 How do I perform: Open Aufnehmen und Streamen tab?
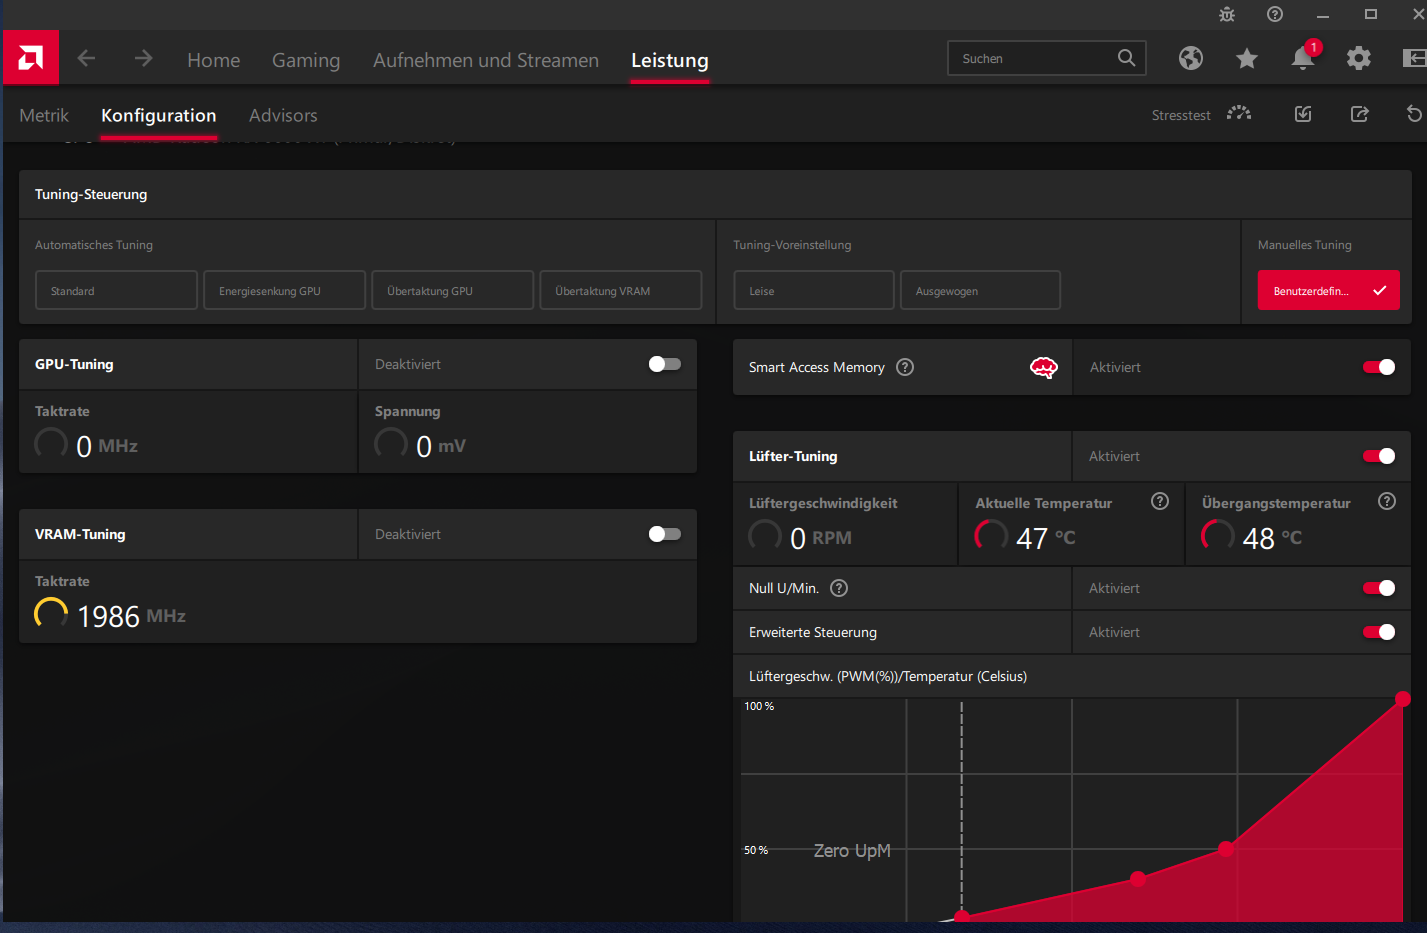(x=486, y=60)
